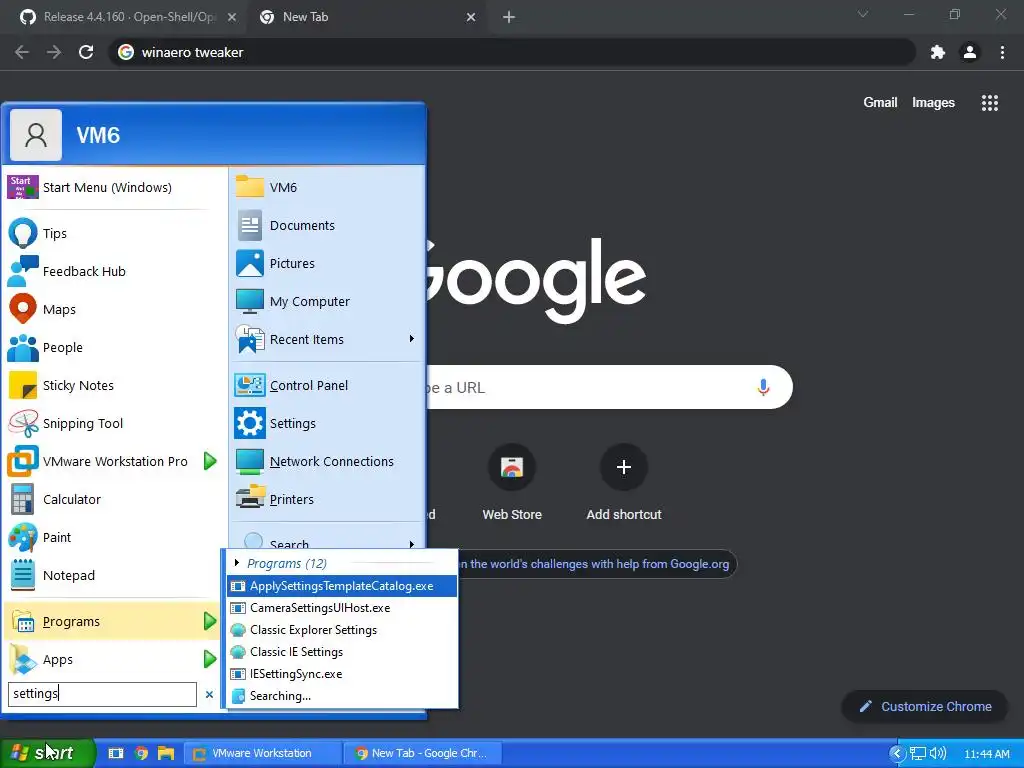Expand Recent Items submenu arrow

tap(411, 338)
